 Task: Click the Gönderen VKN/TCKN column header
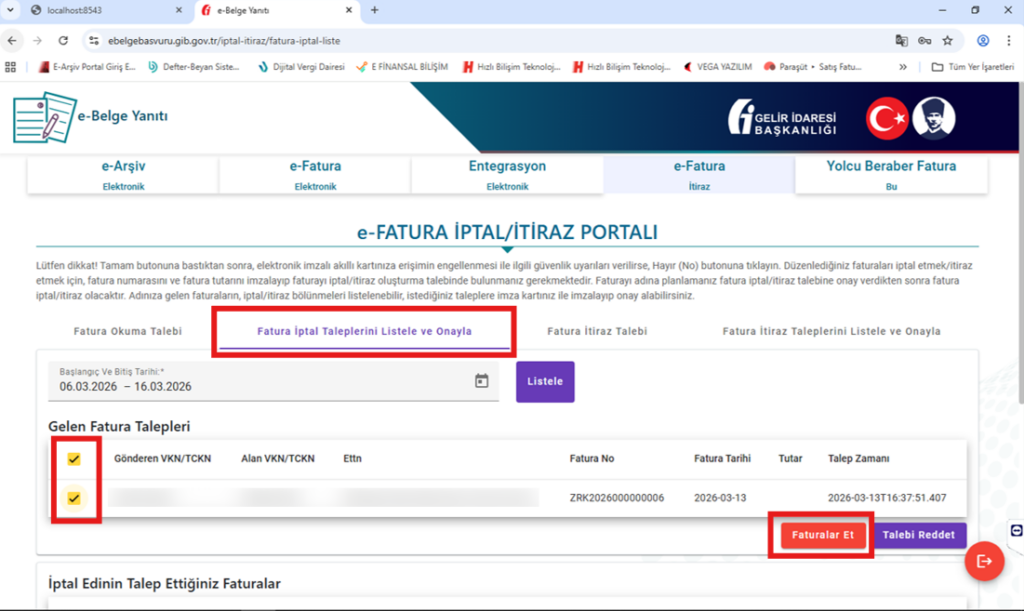click(x=163, y=459)
